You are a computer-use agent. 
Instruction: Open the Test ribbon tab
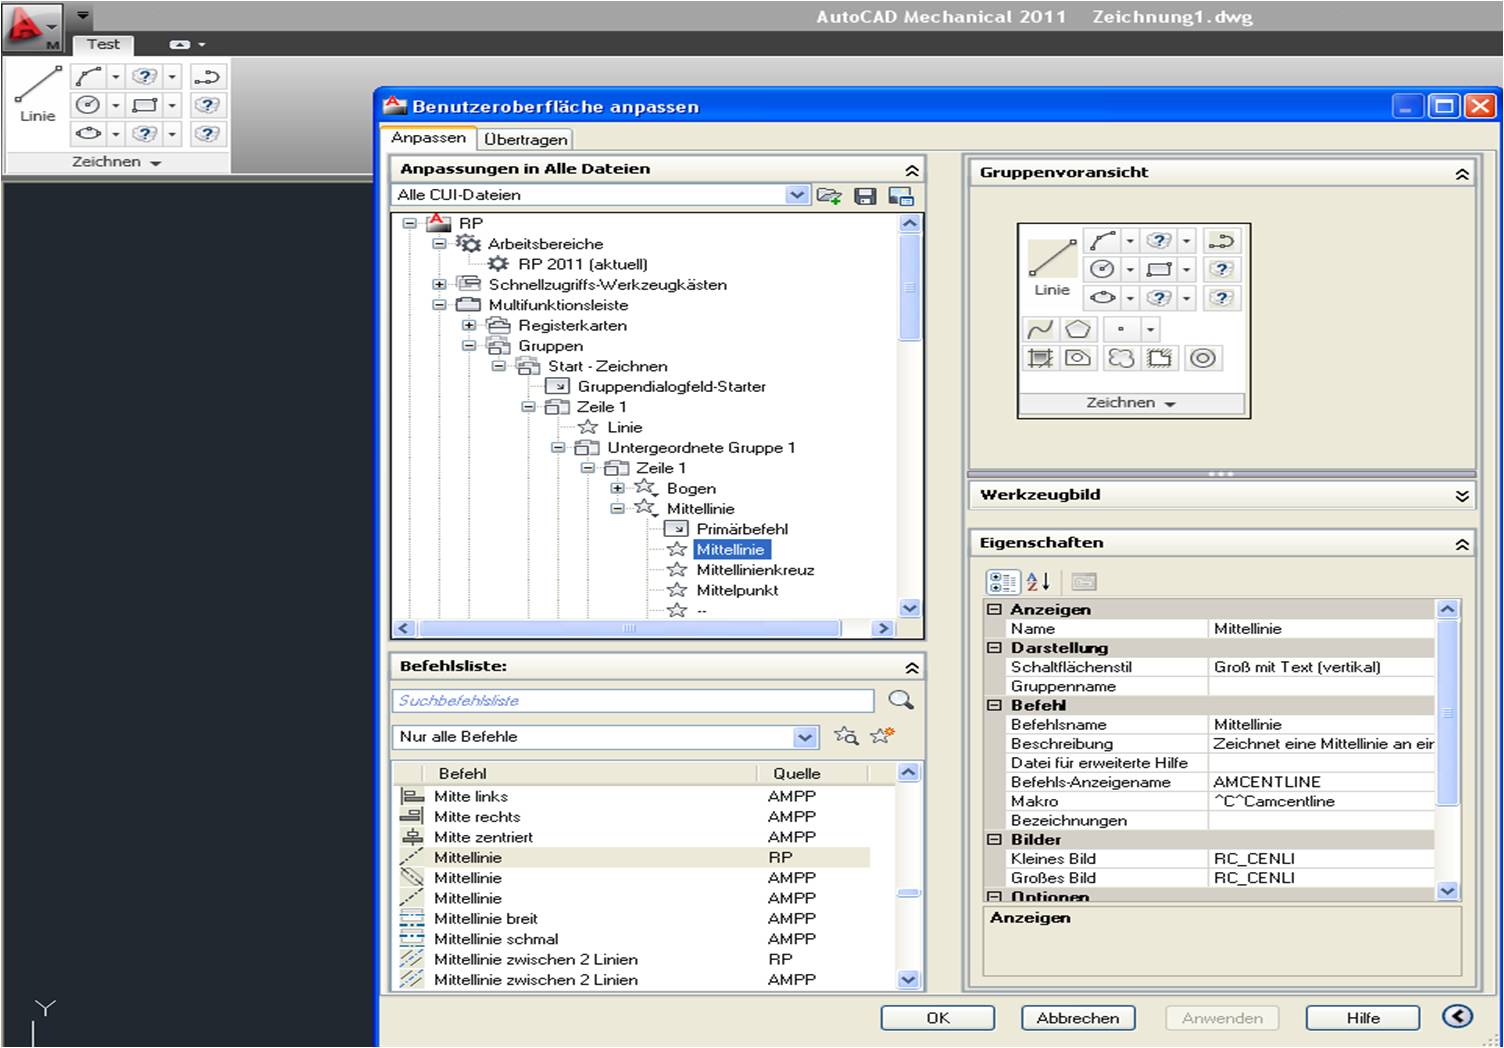click(x=103, y=44)
